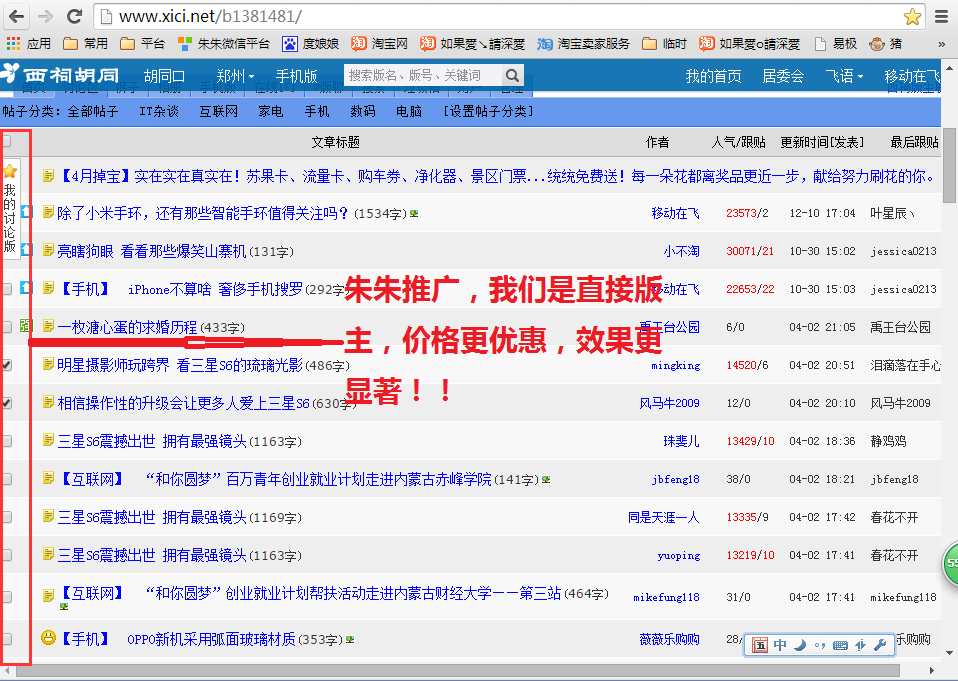Open author profile mingking
This screenshot has width=958, height=681.
click(x=676, y=365)
